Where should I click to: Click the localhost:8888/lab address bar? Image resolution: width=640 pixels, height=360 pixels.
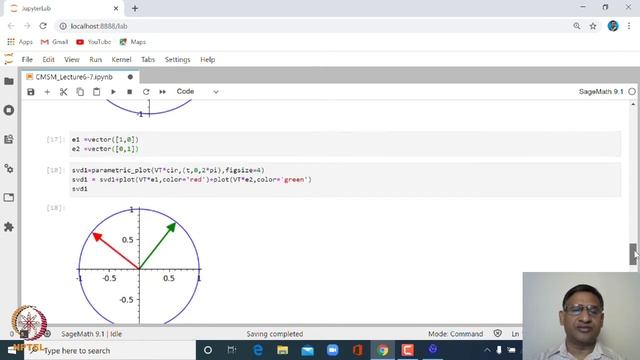[314, 26]
